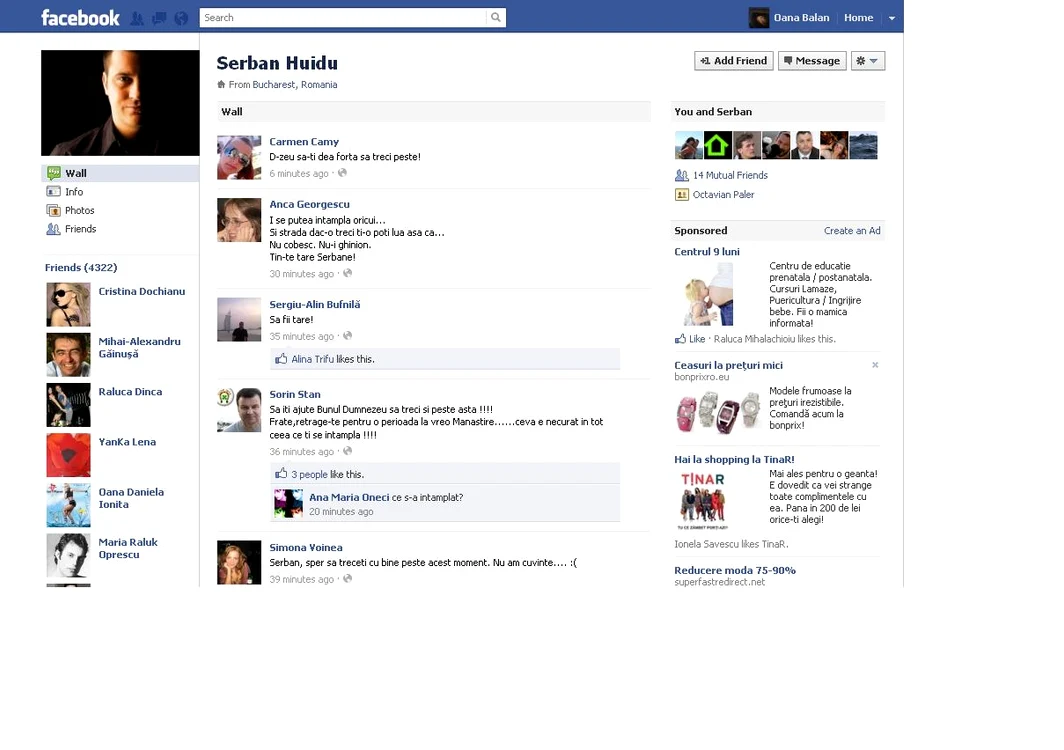Click Ana Maria Oneci's comment avatar

(288, 504)
